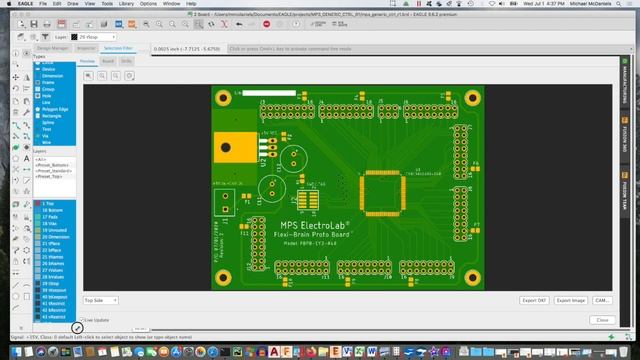
Task: Select the Text tool letter A
Action: point(27,158)
